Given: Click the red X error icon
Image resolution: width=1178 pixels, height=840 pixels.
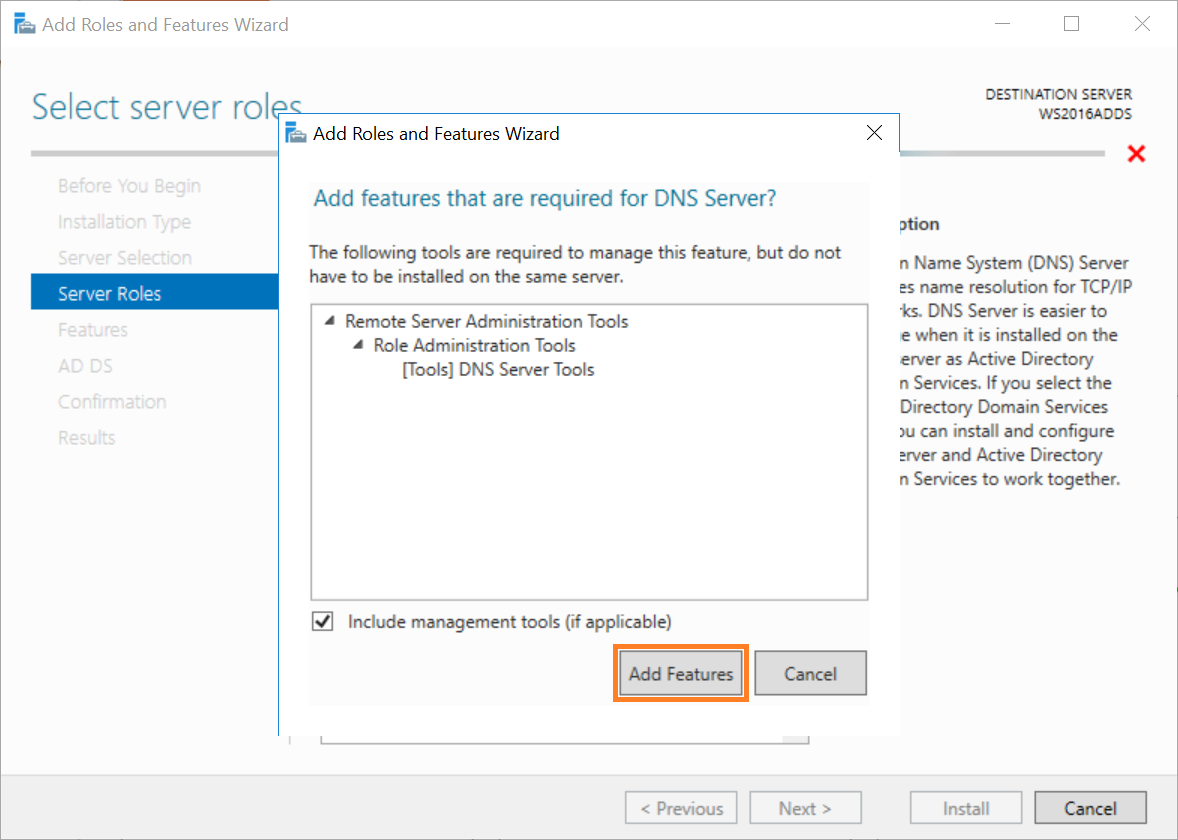Looking at the screenshot, I should point(1136,154).
